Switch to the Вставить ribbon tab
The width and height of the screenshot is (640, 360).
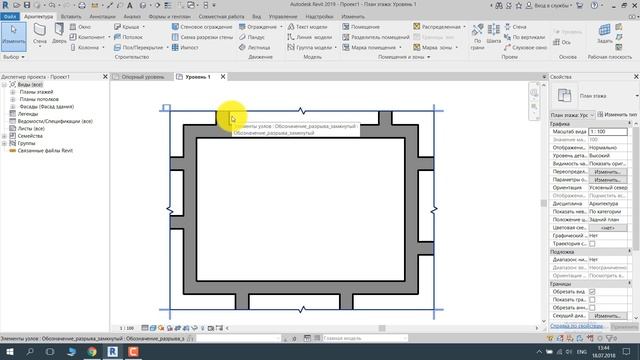click(x=71, y=17)
